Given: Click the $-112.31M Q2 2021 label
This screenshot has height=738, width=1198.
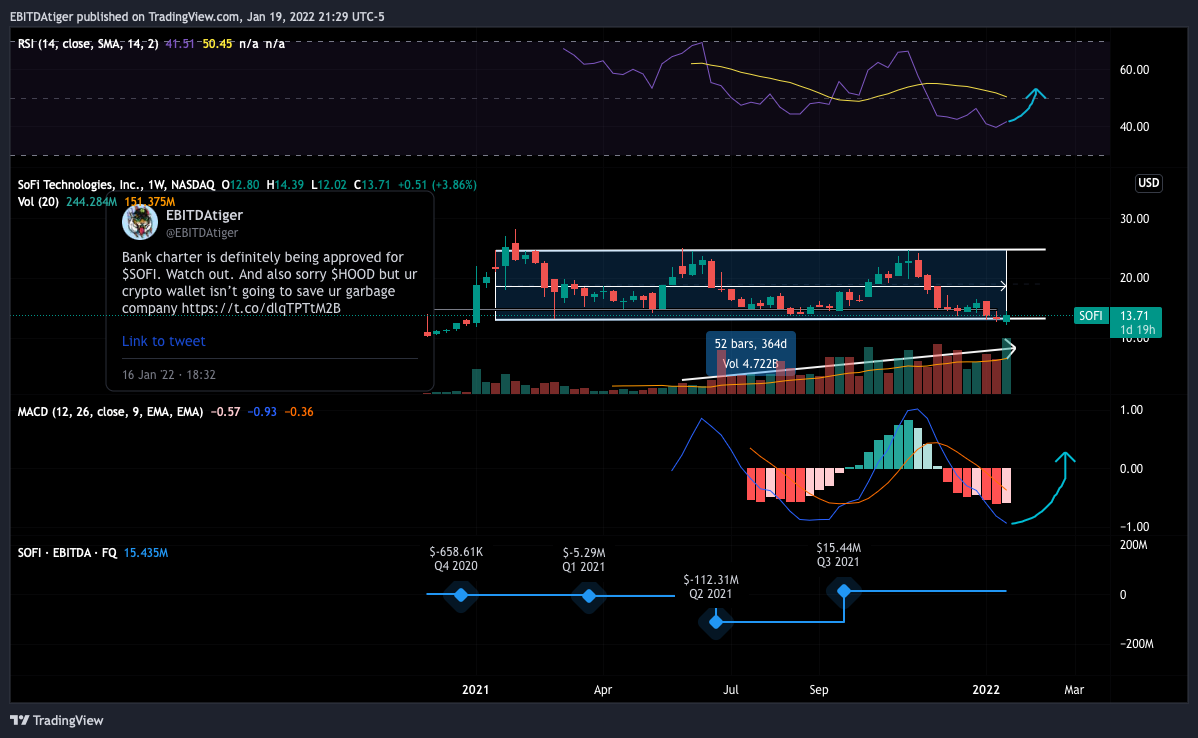Looking at the screenshot, I should [x=711, y=587].
